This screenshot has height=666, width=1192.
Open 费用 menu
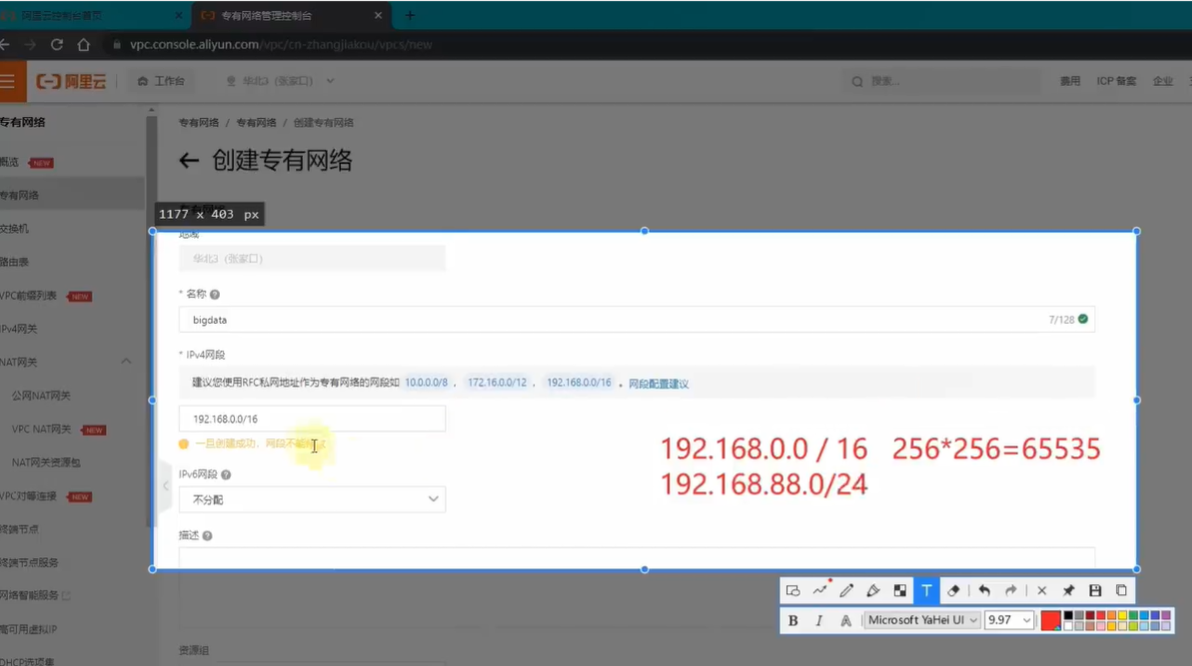[x=1070, y=81]
